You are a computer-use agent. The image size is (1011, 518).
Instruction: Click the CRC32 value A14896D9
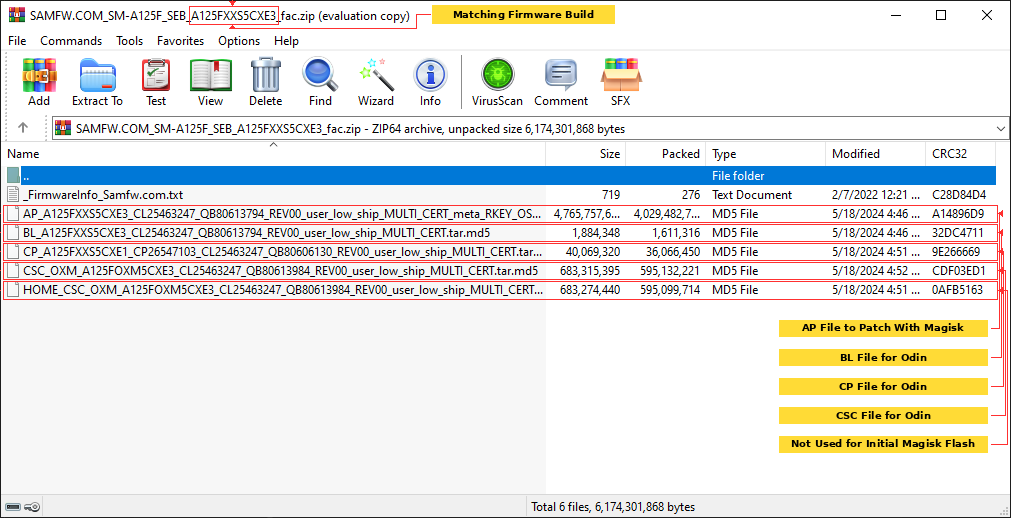[x=958, y=214]
